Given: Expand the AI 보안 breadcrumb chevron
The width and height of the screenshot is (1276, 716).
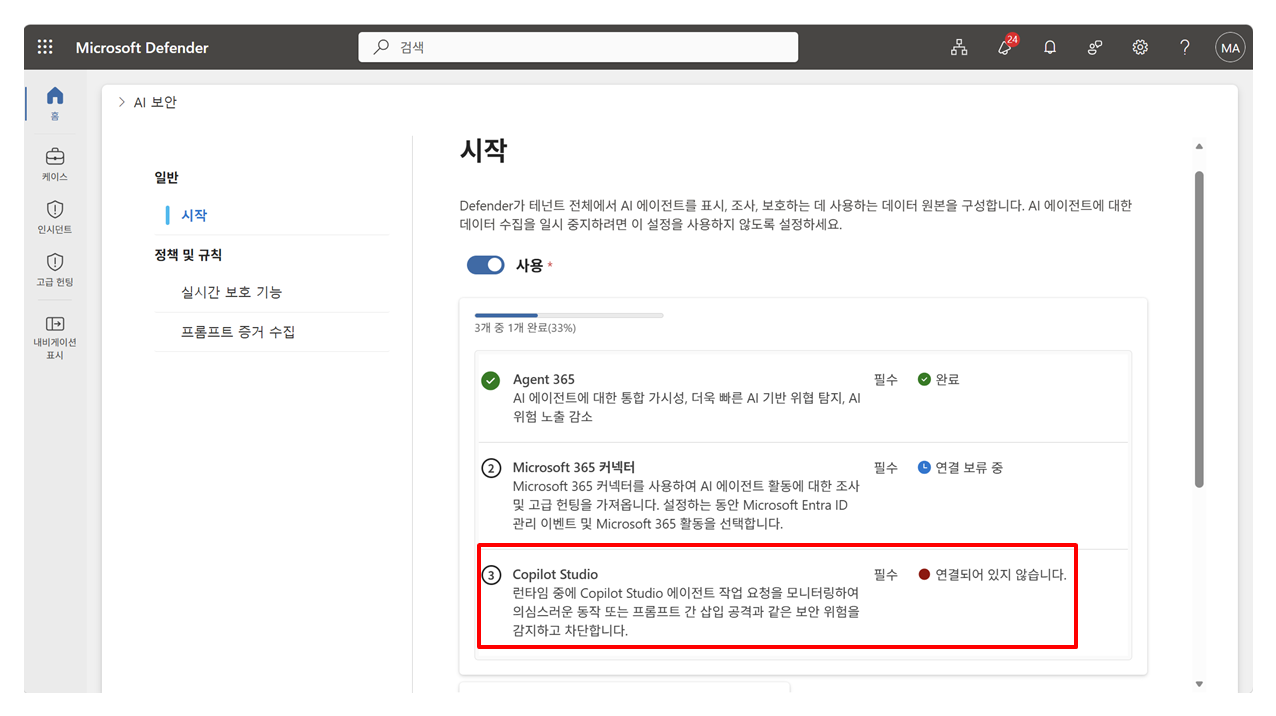Looking at the screenshot, I should click(x=122, y=102).
